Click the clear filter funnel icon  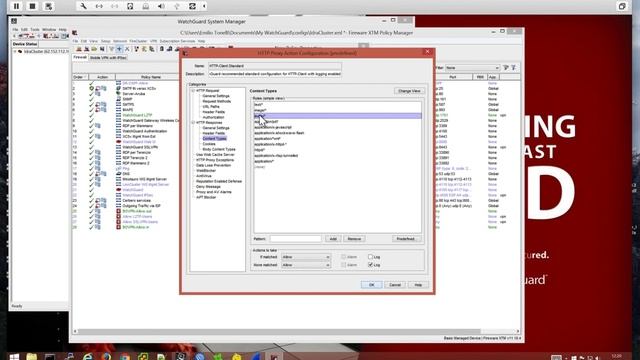(514, 68)
